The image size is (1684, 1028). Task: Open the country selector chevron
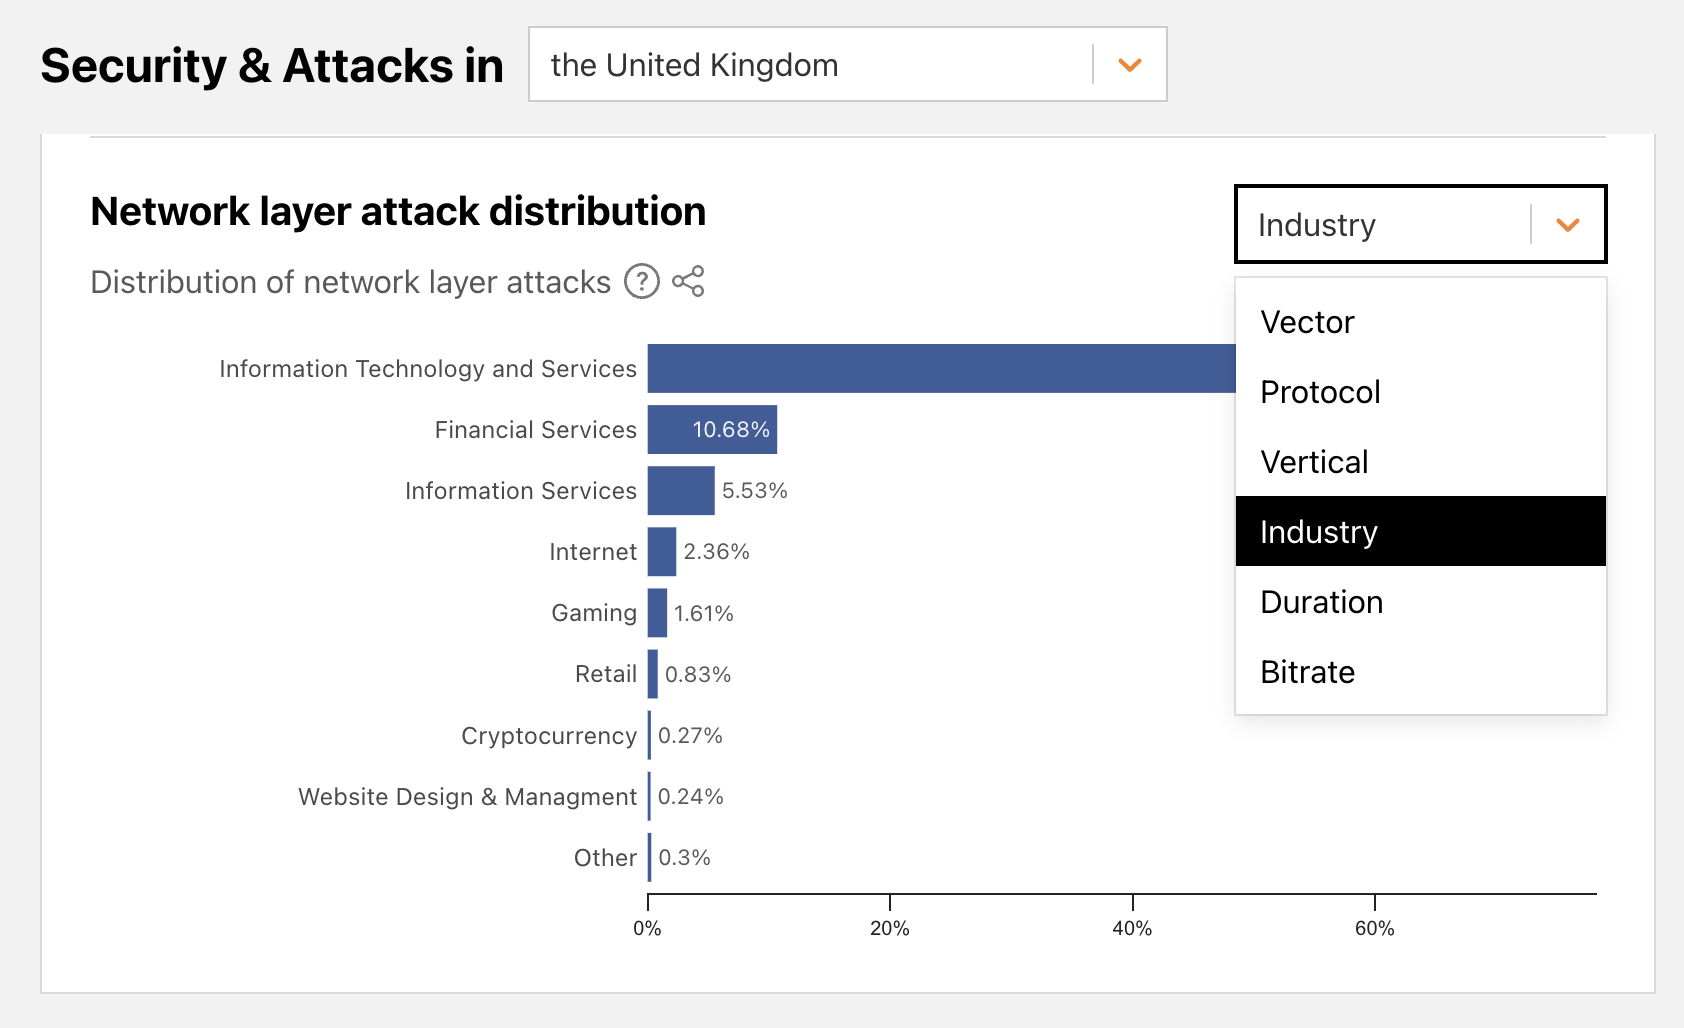(1129, 65)
